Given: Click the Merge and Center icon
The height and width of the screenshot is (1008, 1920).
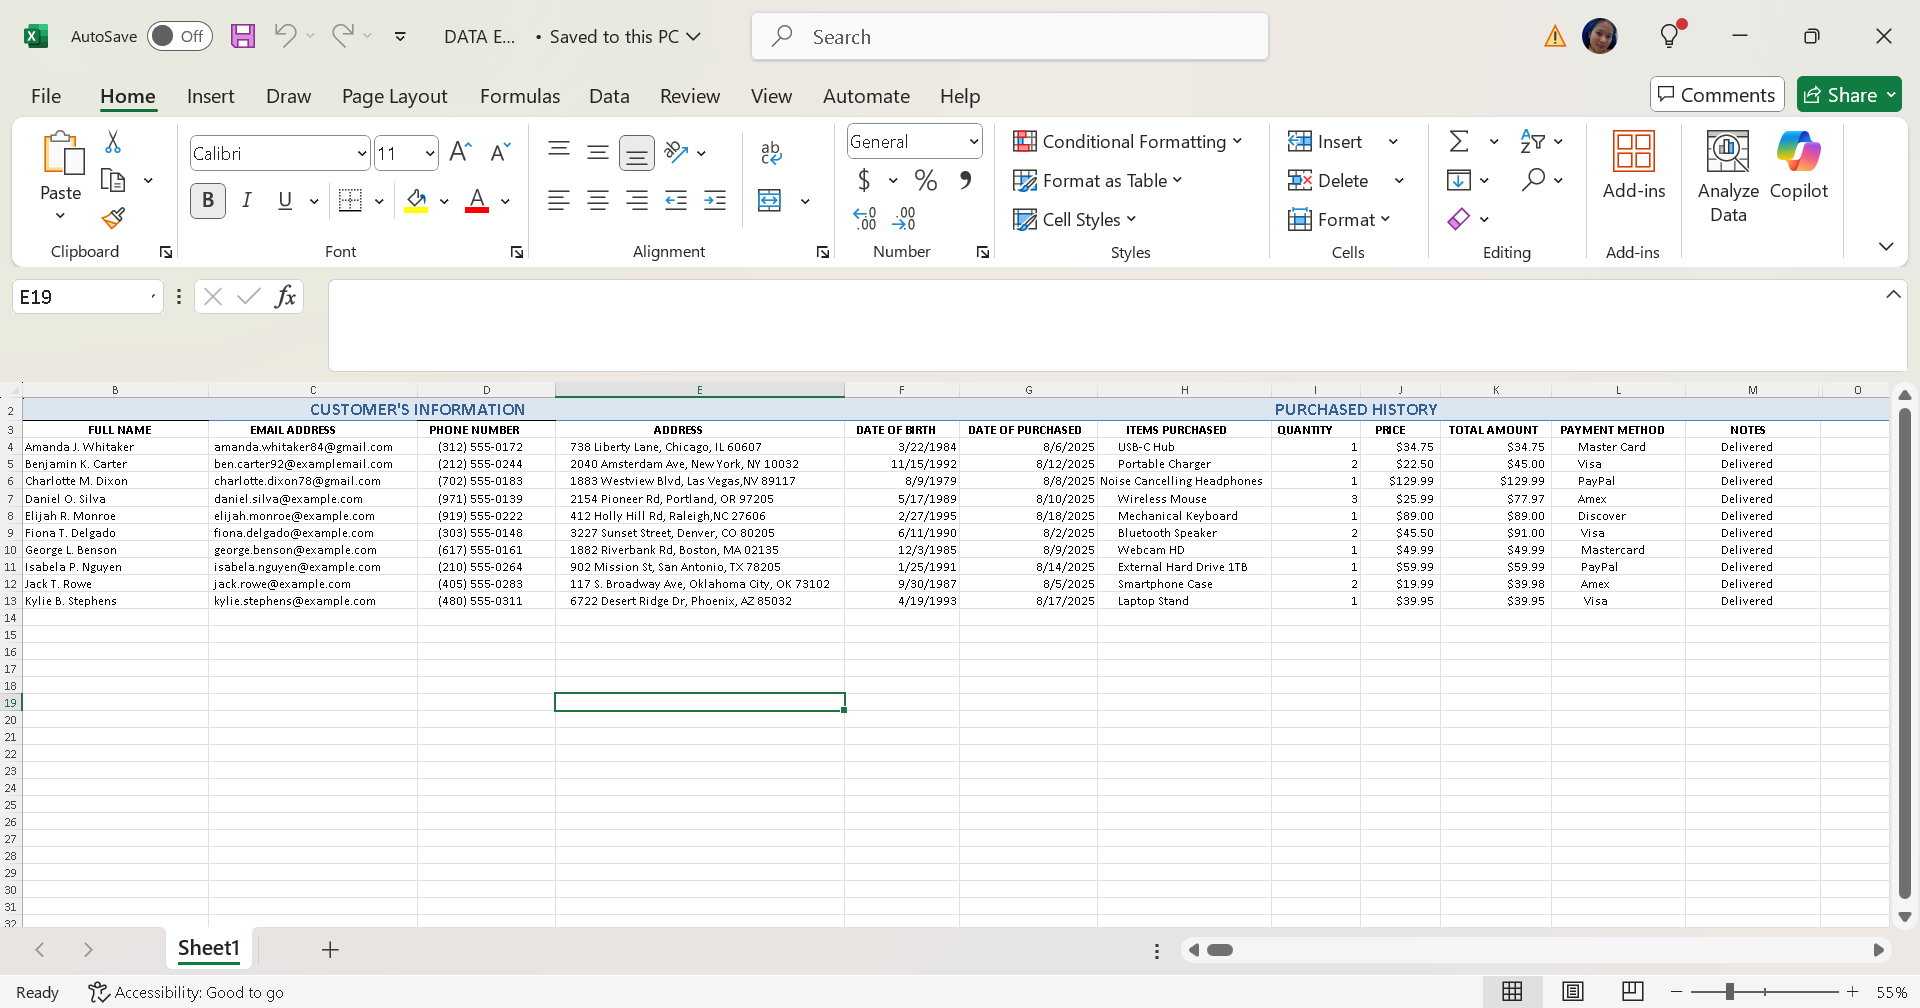Looking at the screenshot, I should click(770, 200).
